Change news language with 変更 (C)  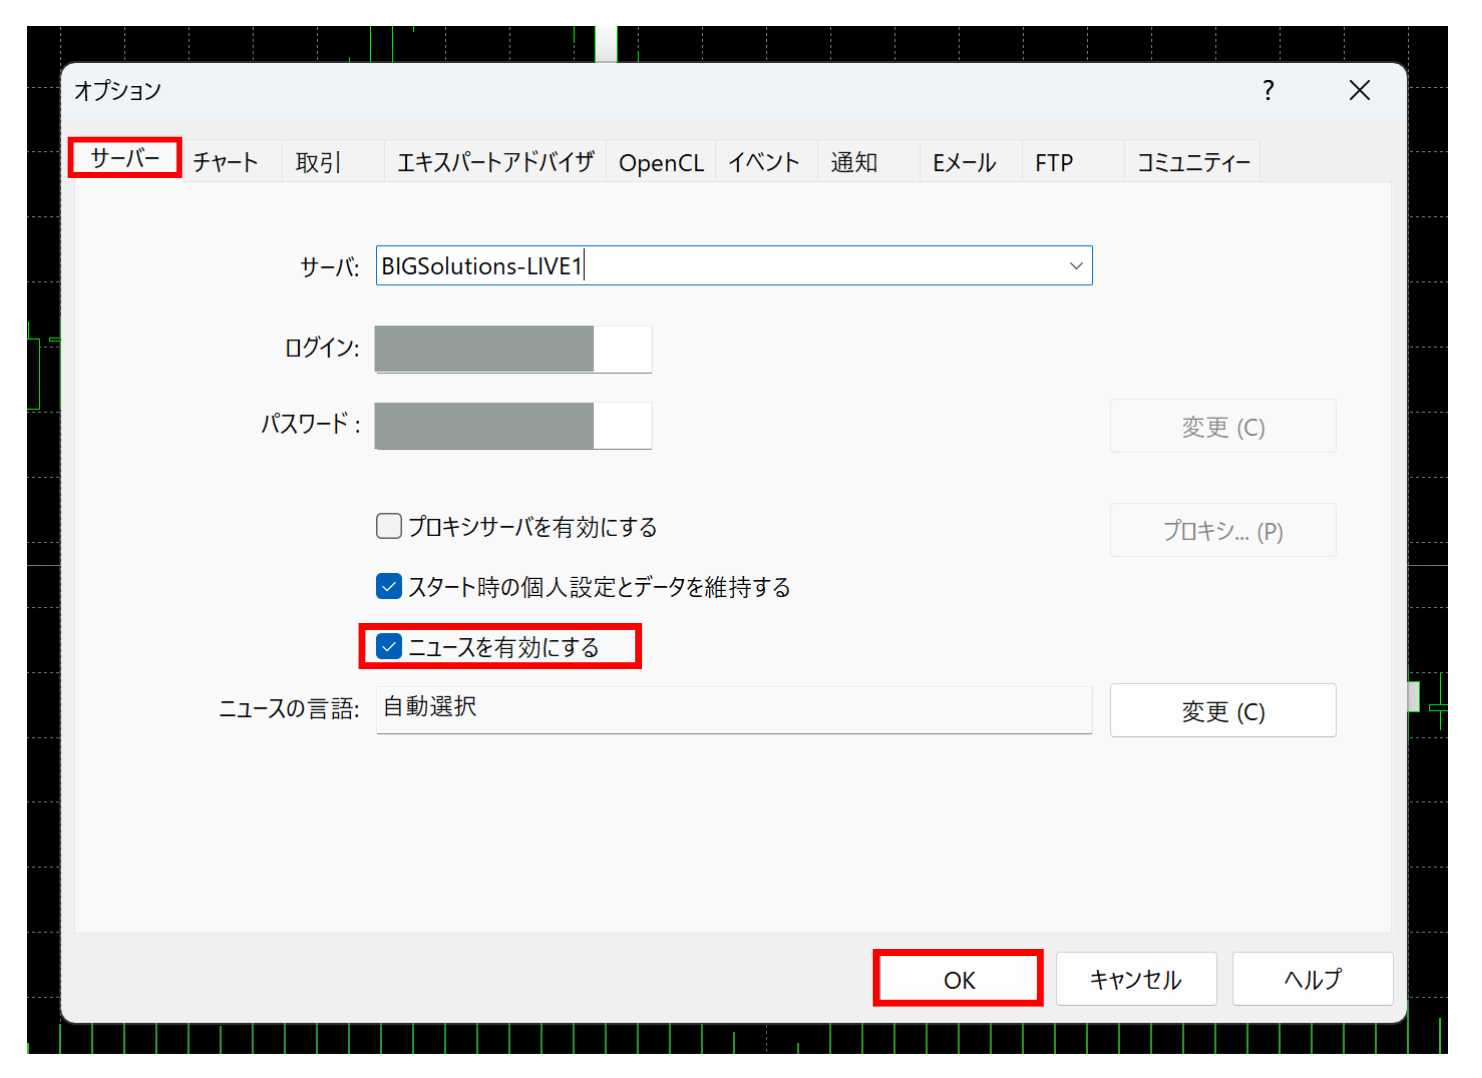[1222, 710]
